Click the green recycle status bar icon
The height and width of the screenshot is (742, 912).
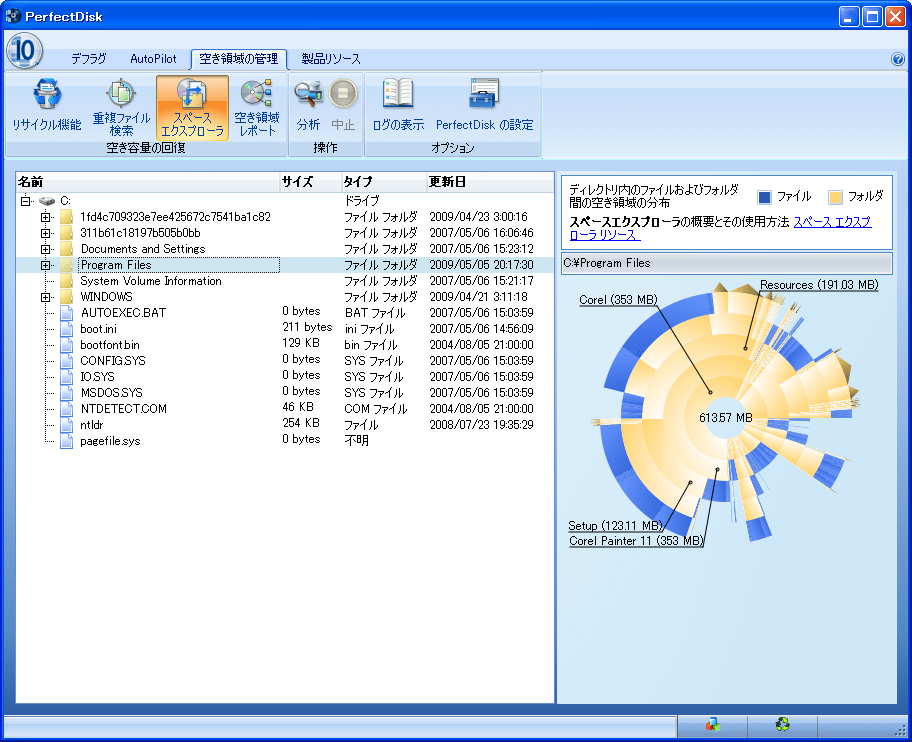(x=783, y=724)
